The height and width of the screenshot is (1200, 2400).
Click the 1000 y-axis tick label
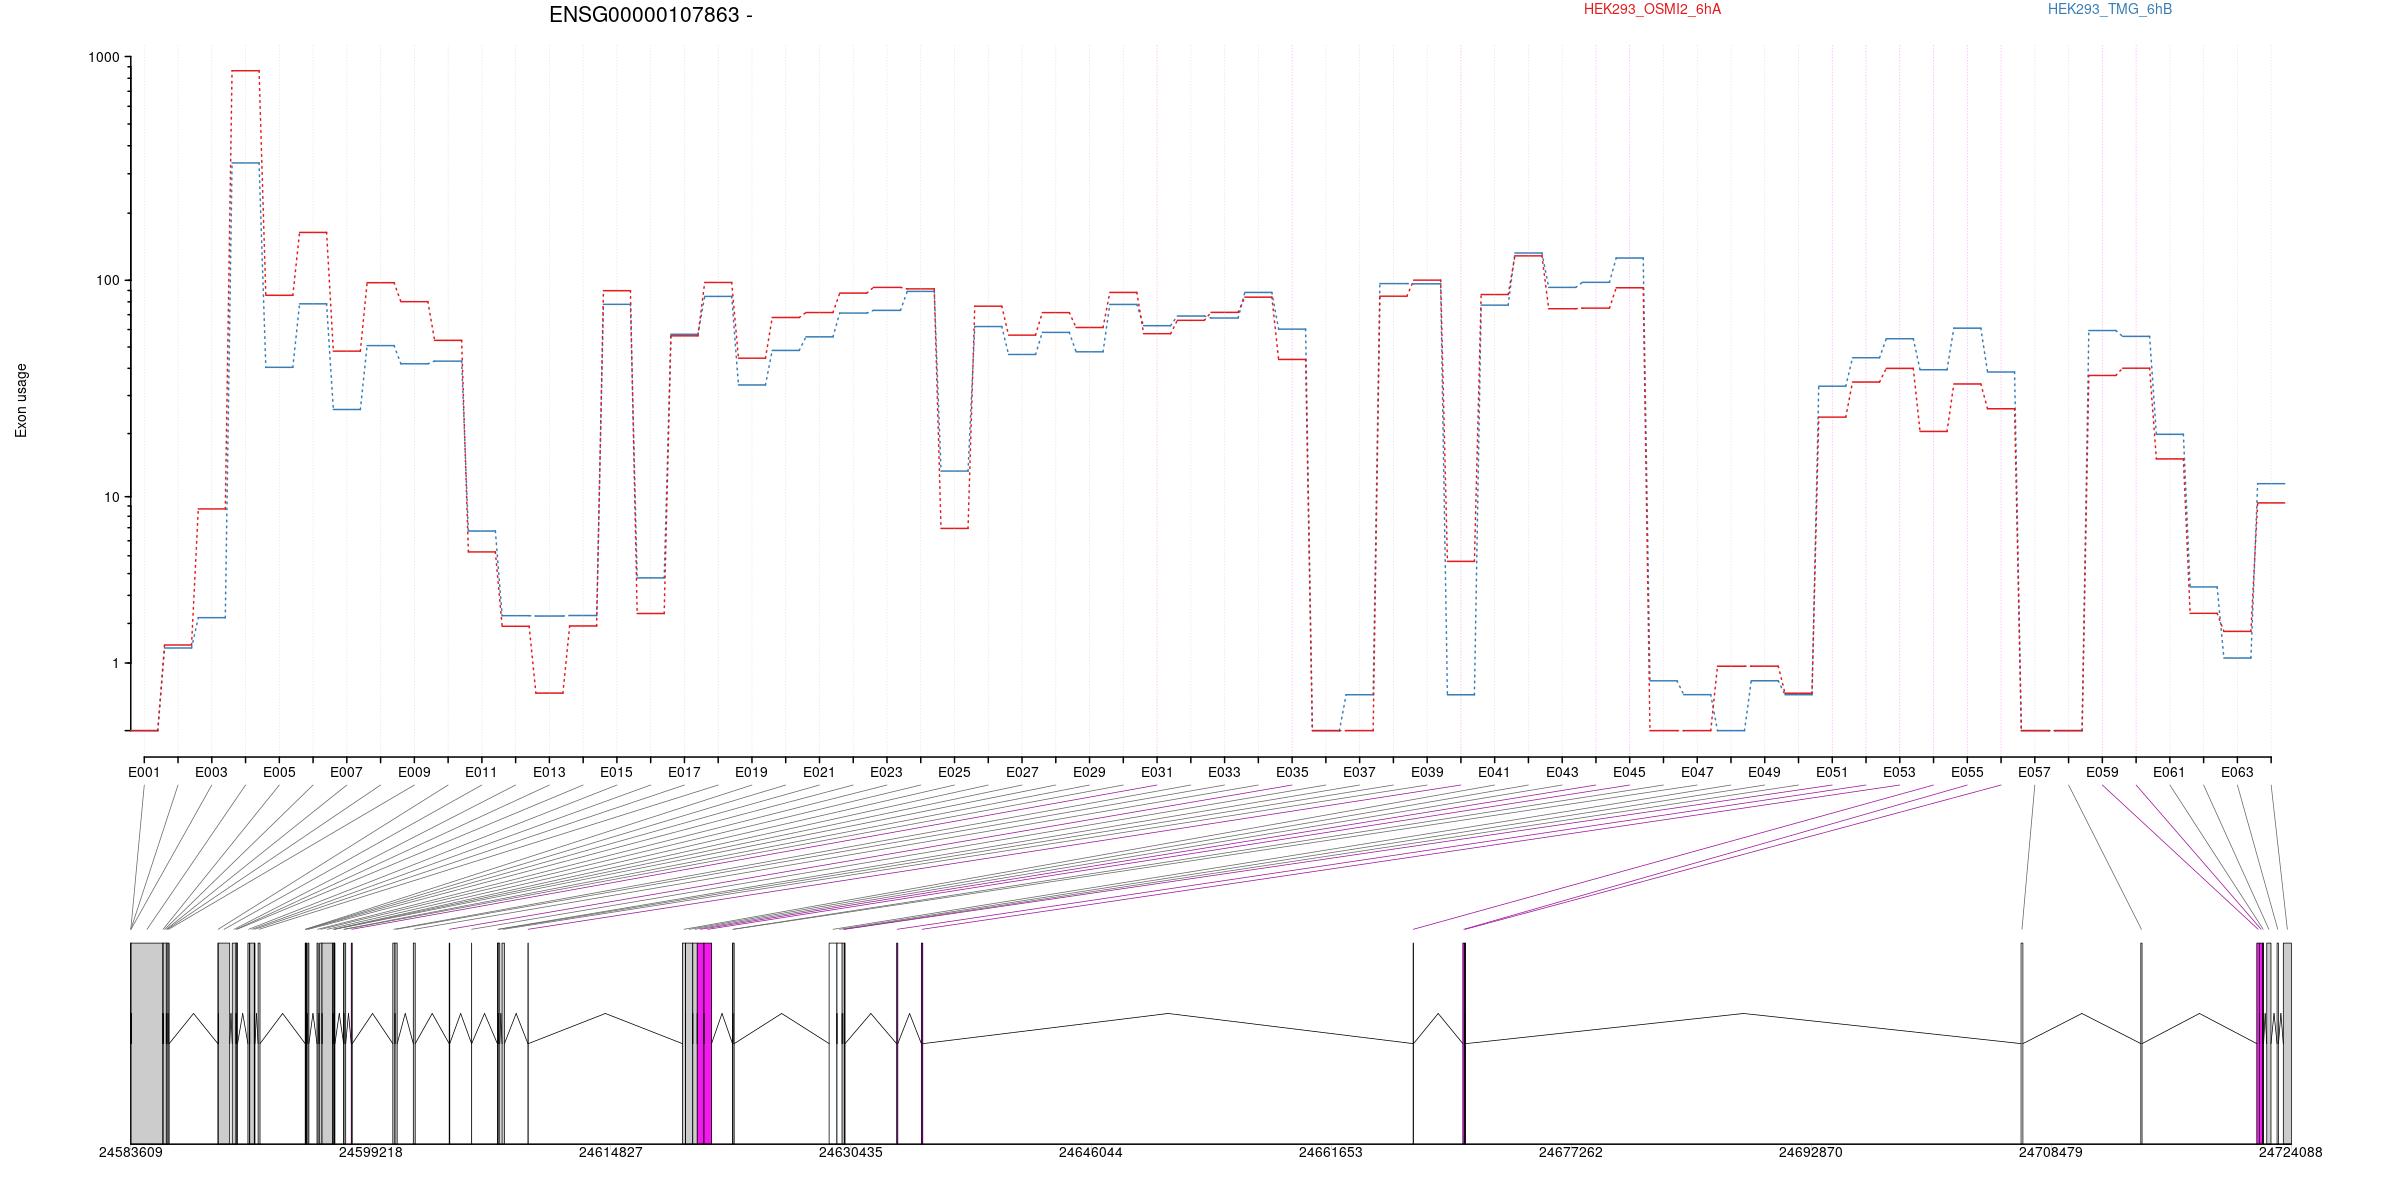104,58
